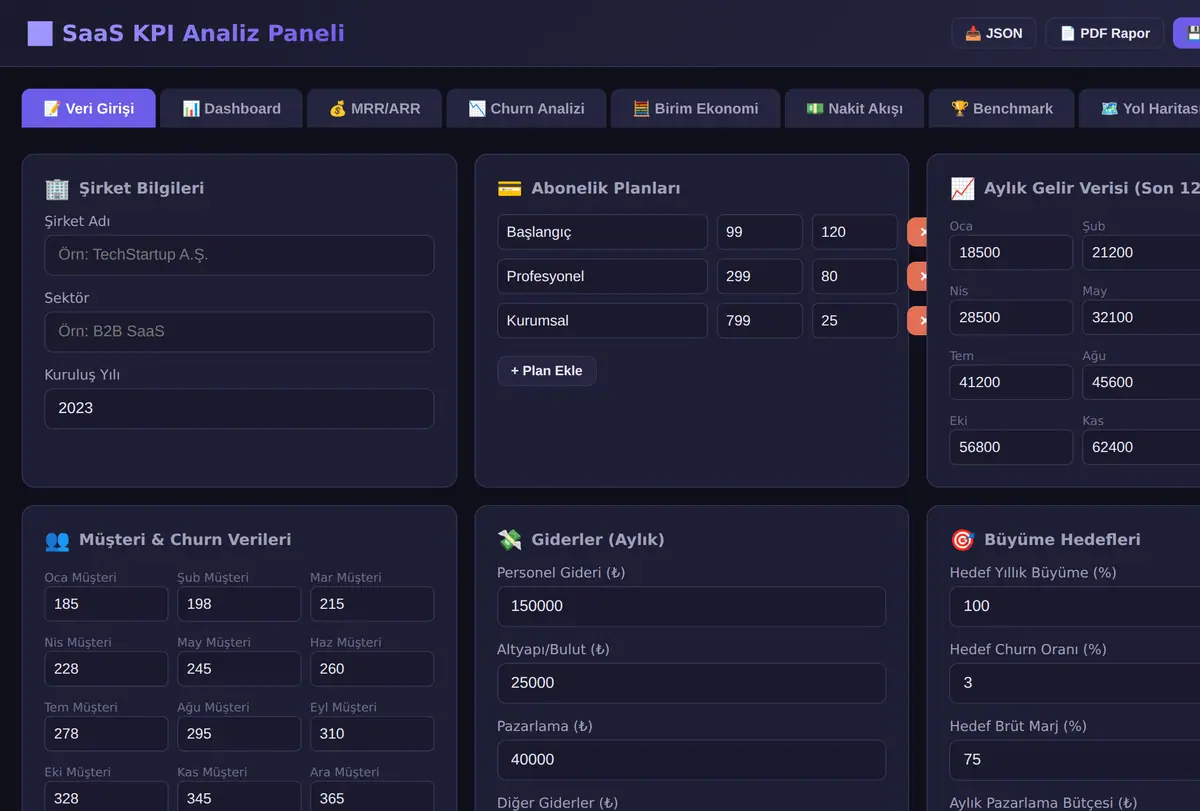Select the Kuruluş Yılı field showing 2023
Image resolution: width=1200 pixels, height=811 pixels.
click(x=239, y=409)
